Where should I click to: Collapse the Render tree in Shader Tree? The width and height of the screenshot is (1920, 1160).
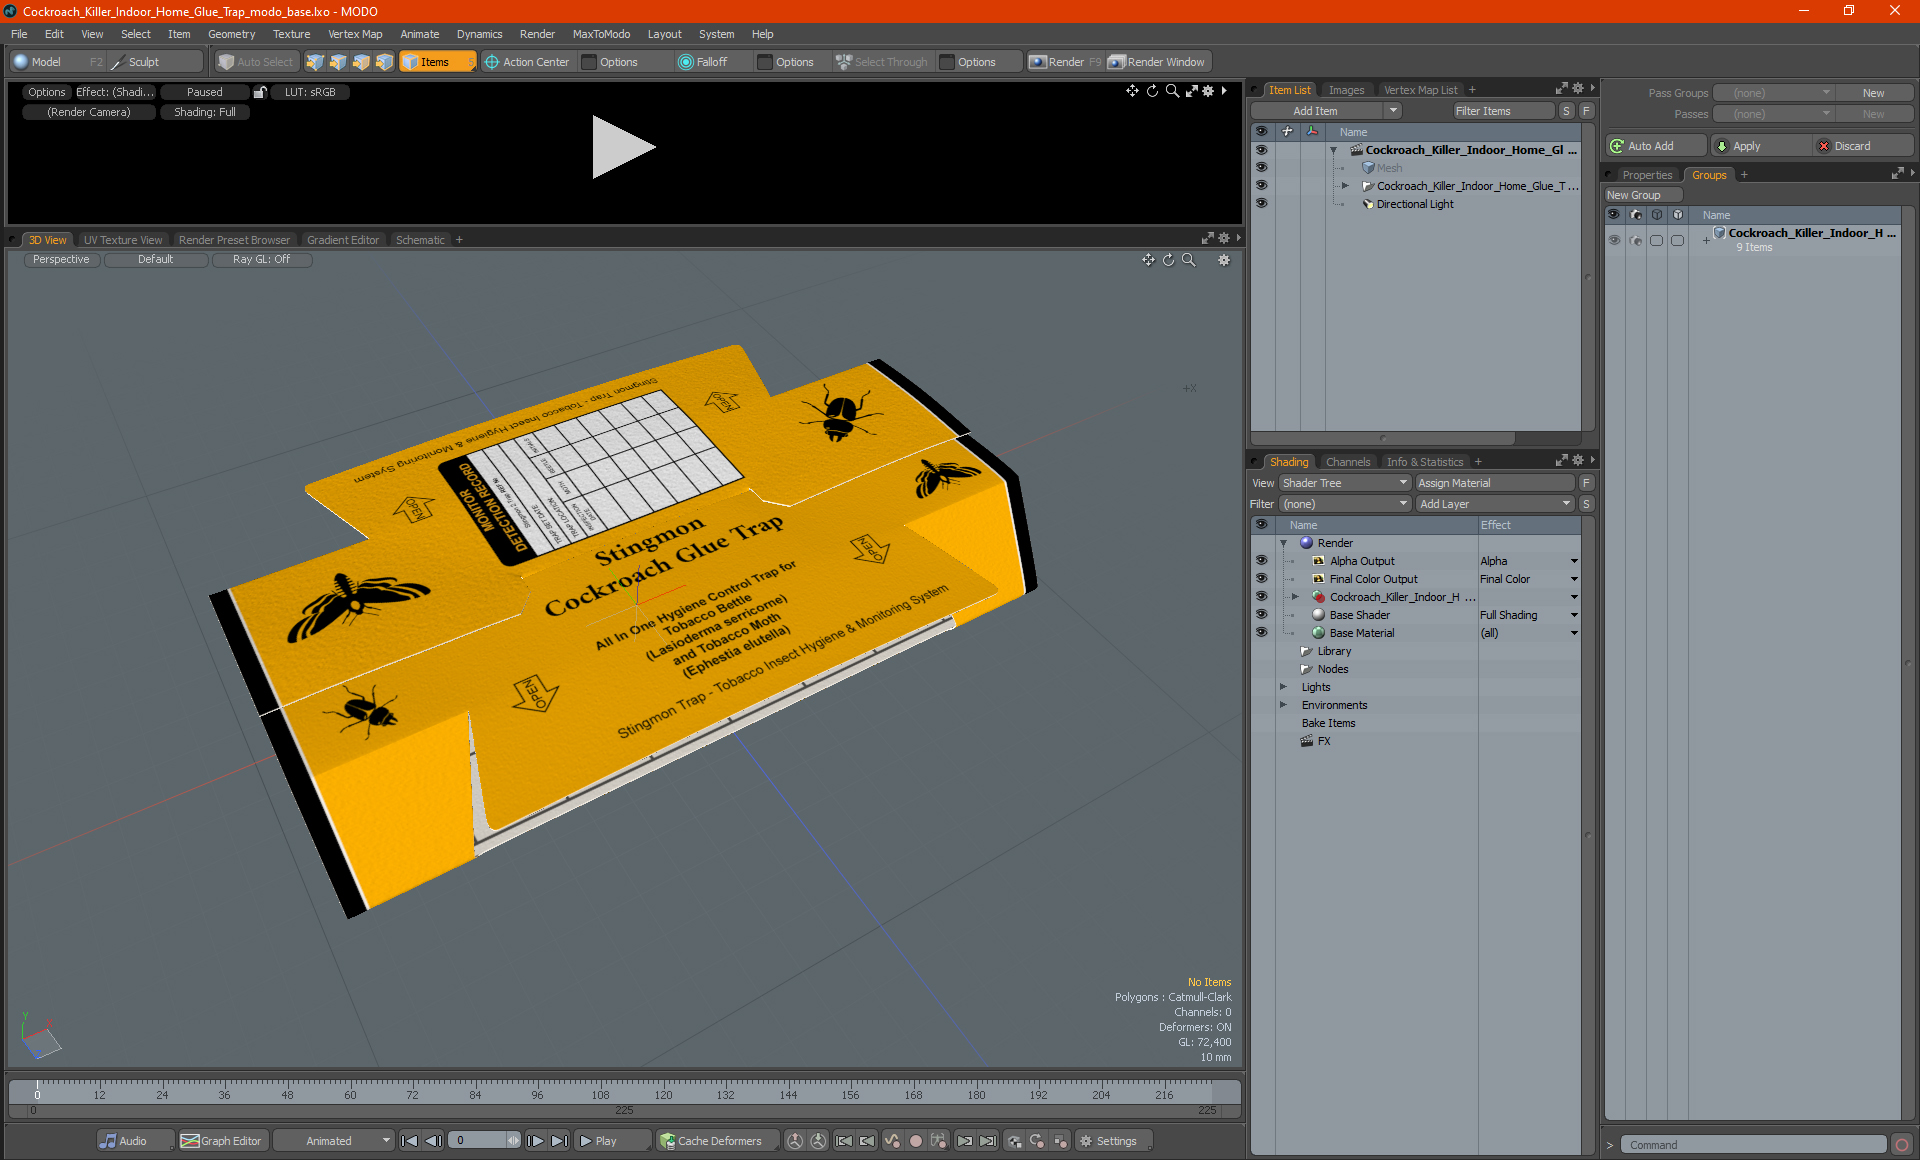coord(1283,543)
